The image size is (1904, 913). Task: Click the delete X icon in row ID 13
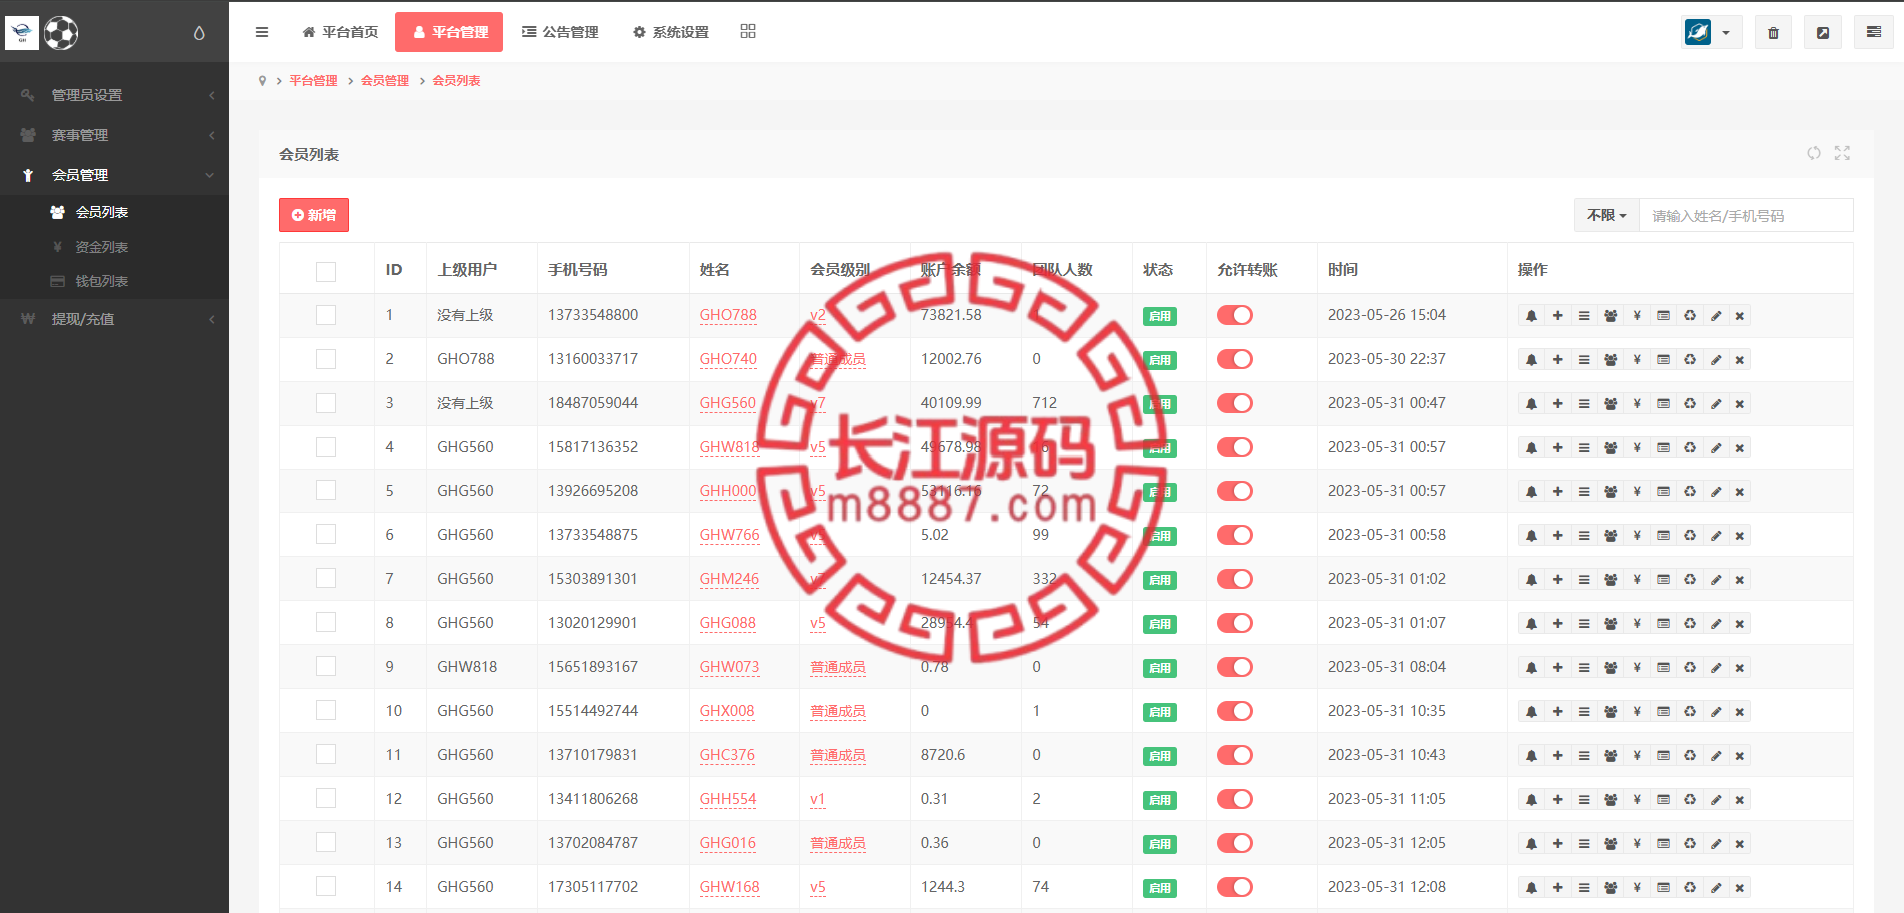point(1740,844)
